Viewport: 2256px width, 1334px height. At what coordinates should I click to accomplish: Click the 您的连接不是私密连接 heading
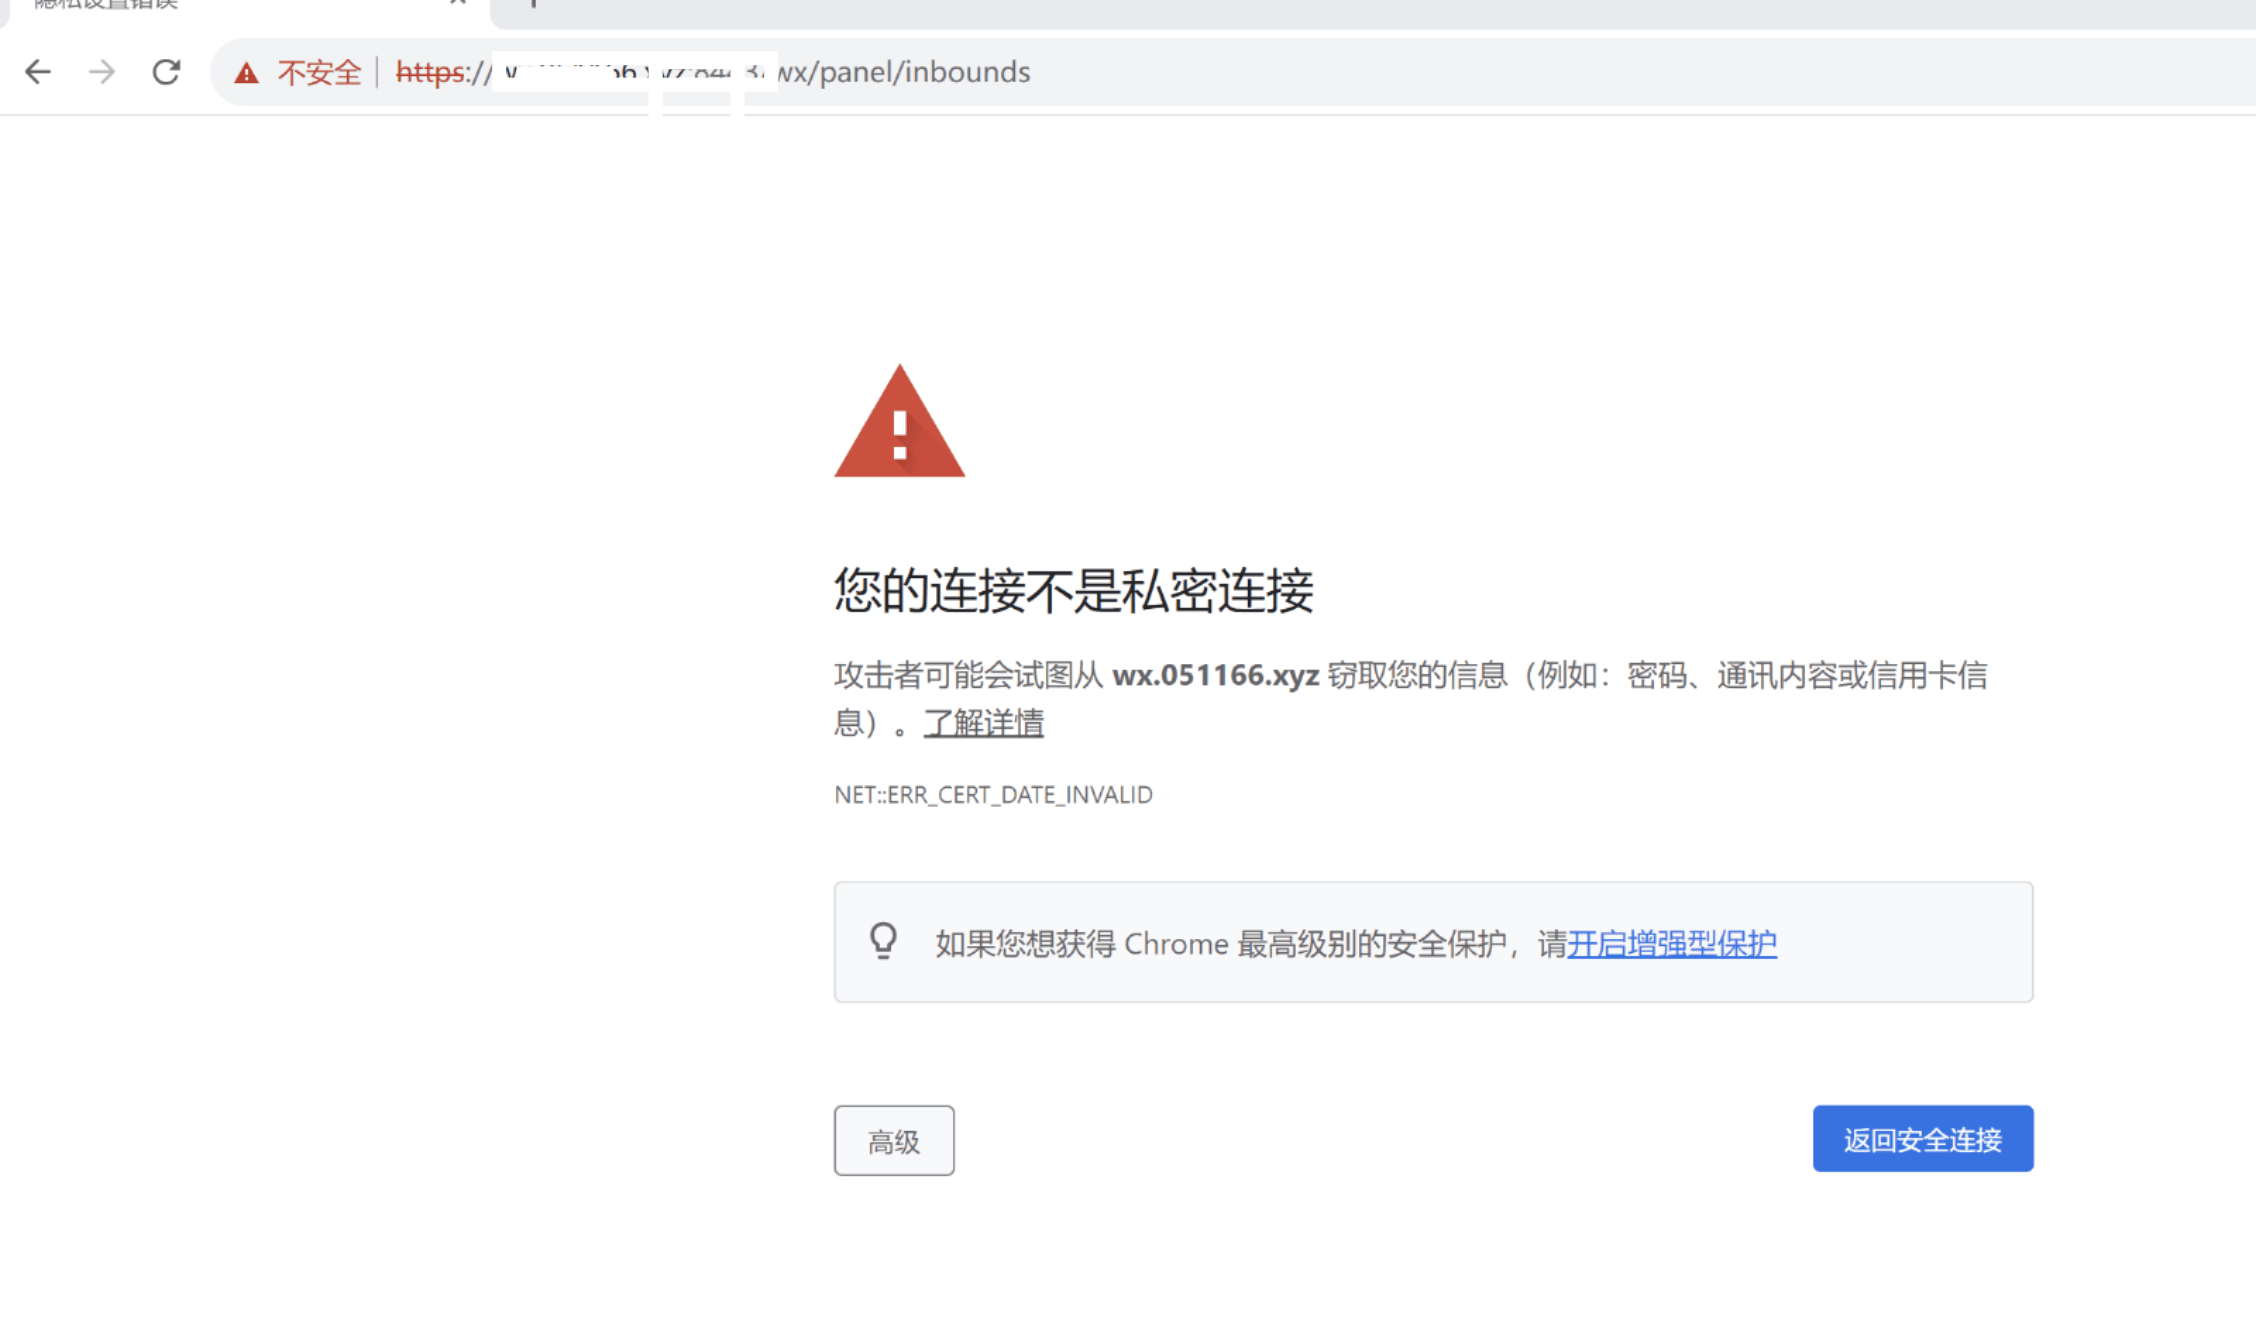(x=1073, y=590)
